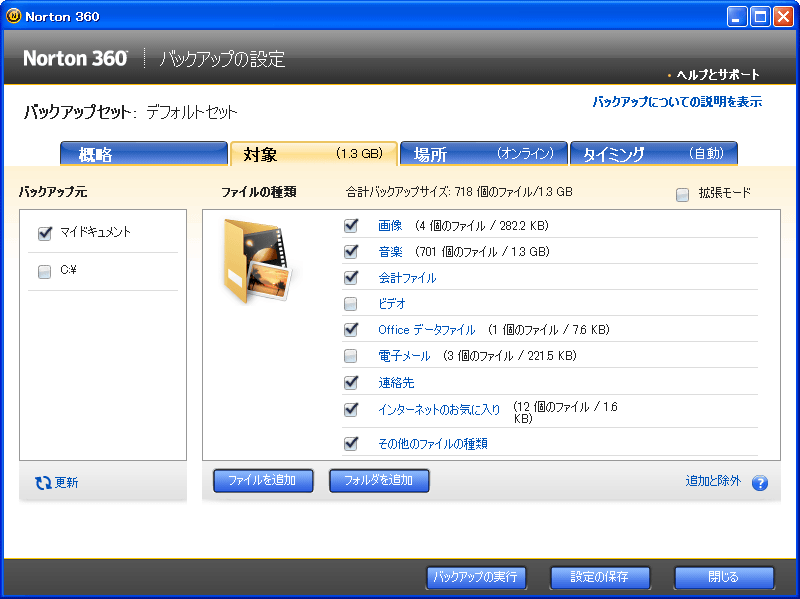This screenshot has height=599, width=800.
Task: Click the 設定の保存 button
Action: (x=600, y=577)
